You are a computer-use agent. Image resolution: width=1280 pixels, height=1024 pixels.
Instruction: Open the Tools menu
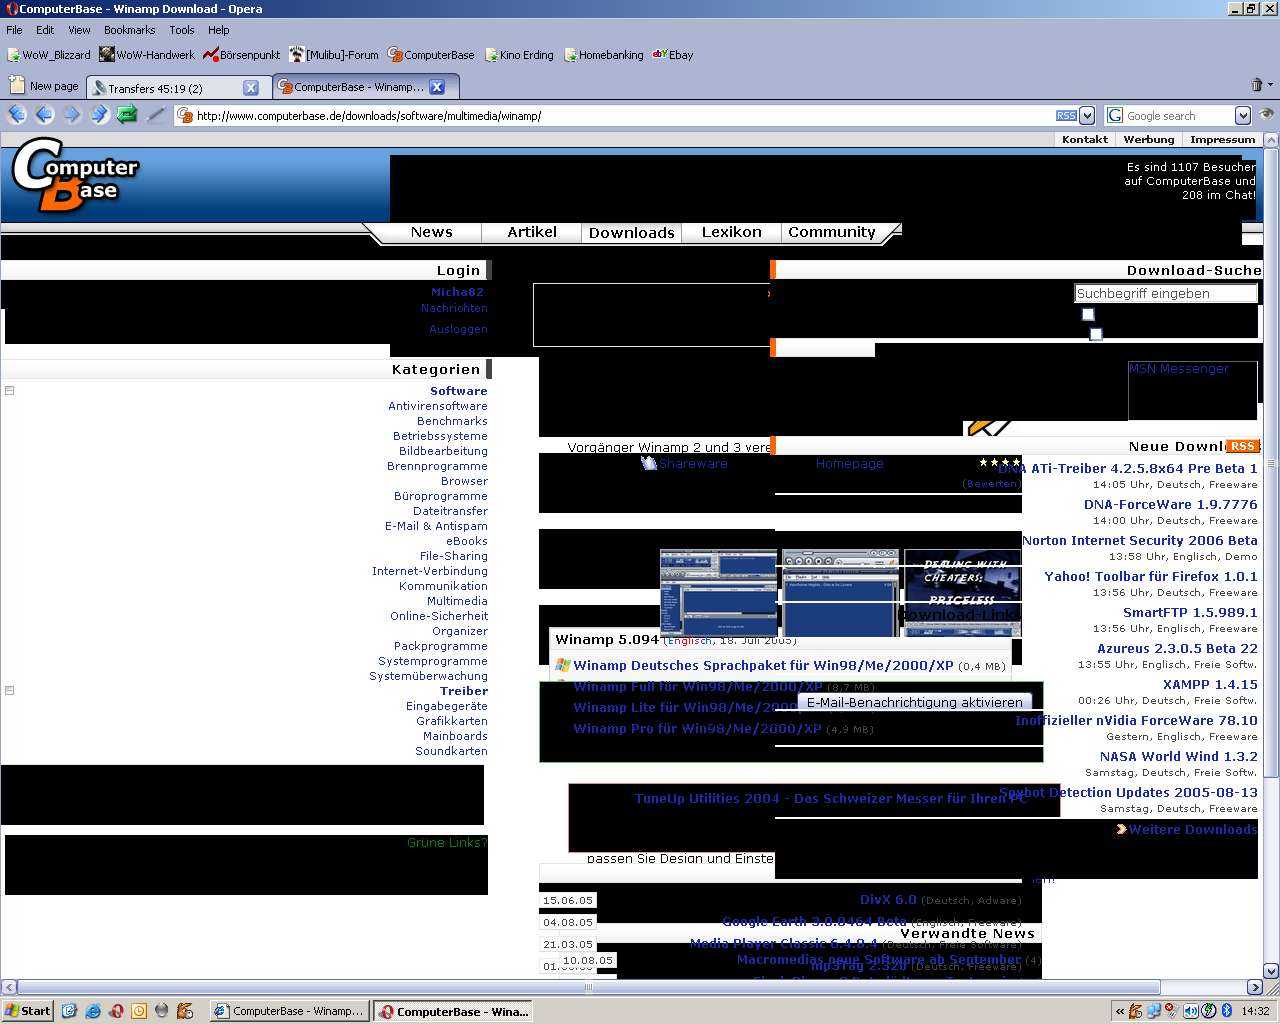click(182, 30)
